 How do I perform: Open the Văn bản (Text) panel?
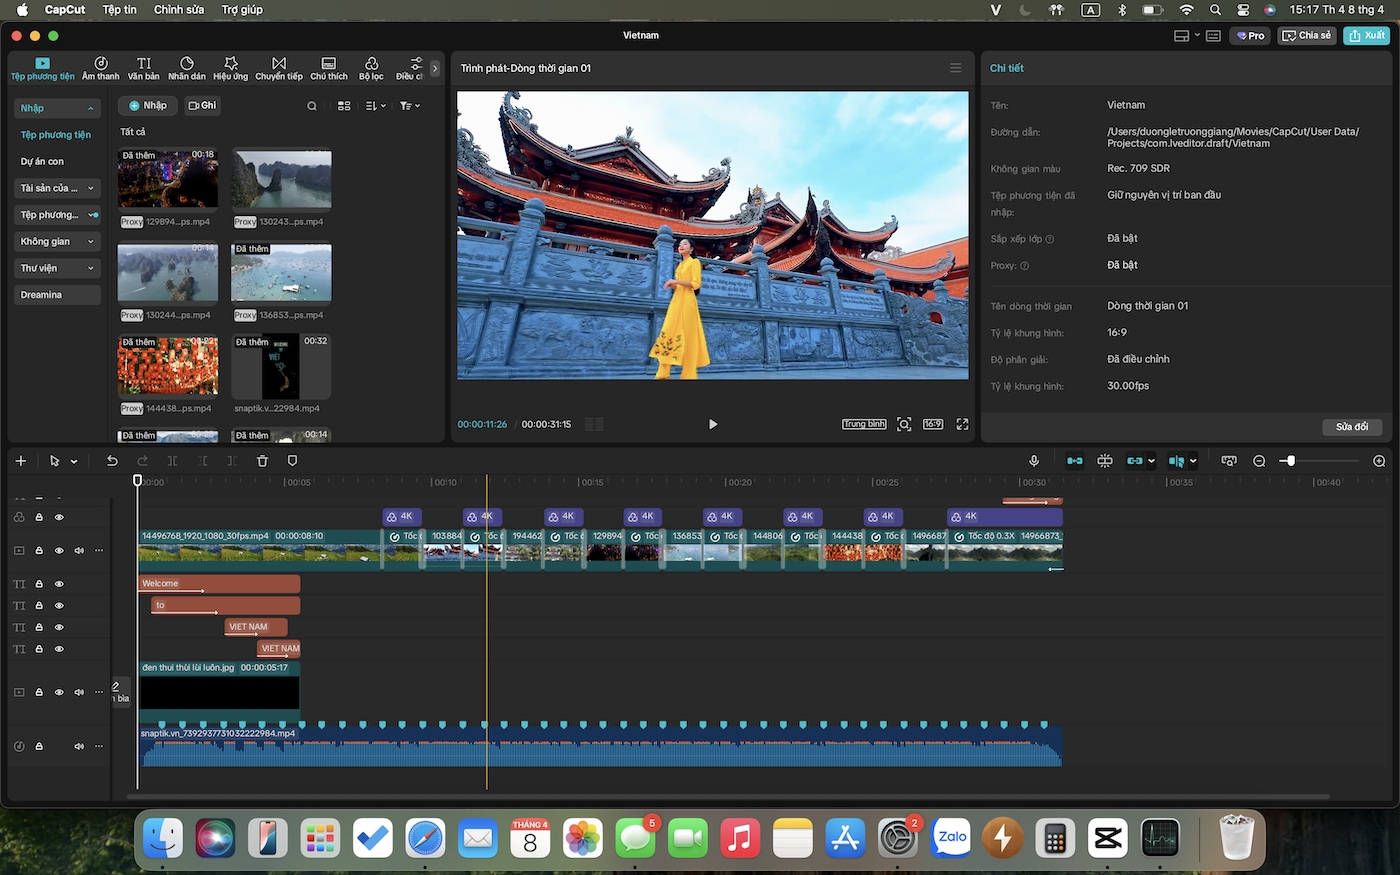point(144,68)
